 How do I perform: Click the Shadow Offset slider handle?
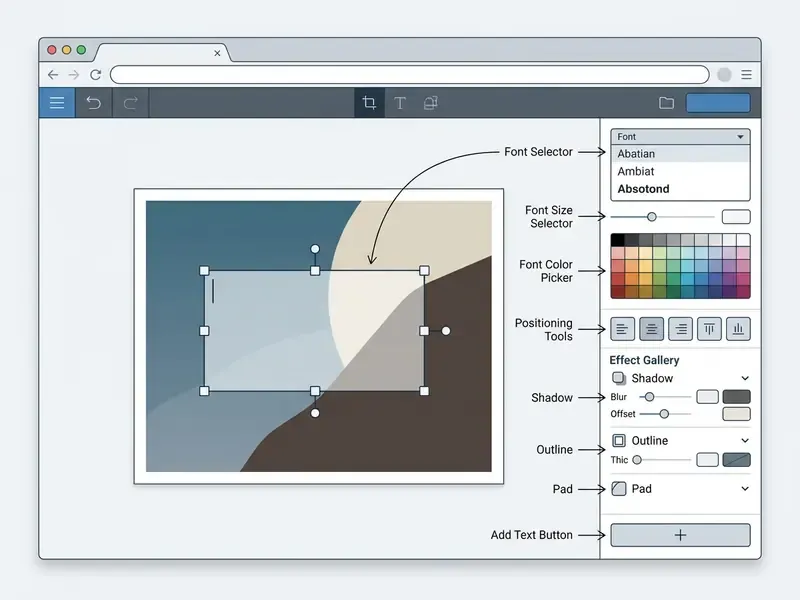pyautogui.click(x=664, y=414)
